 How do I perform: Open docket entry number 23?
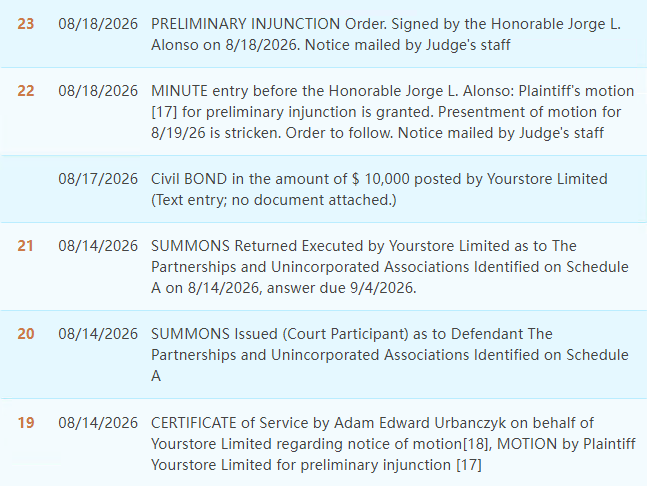[x=26, y=24]
